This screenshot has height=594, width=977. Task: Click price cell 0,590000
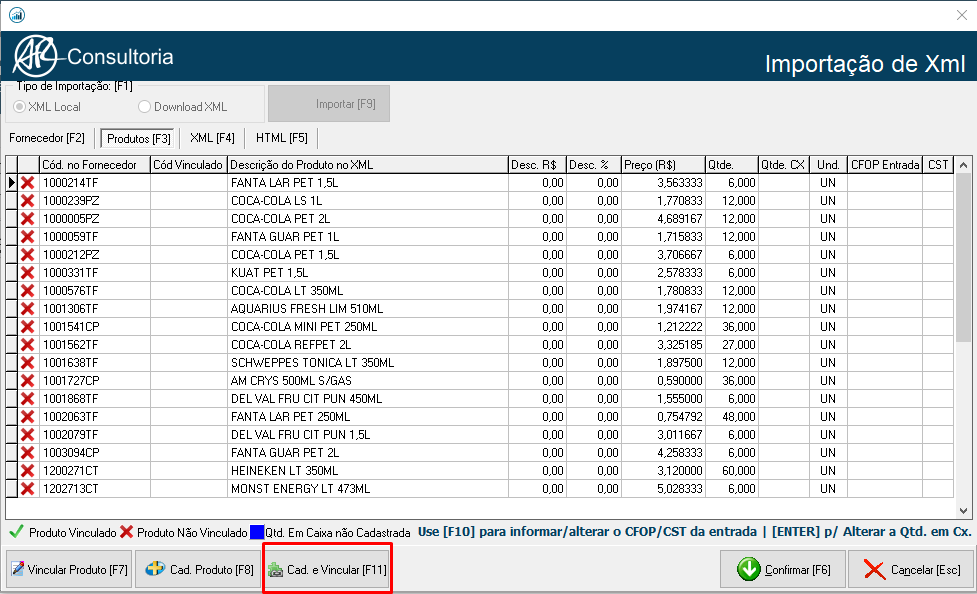pos(663,381)
